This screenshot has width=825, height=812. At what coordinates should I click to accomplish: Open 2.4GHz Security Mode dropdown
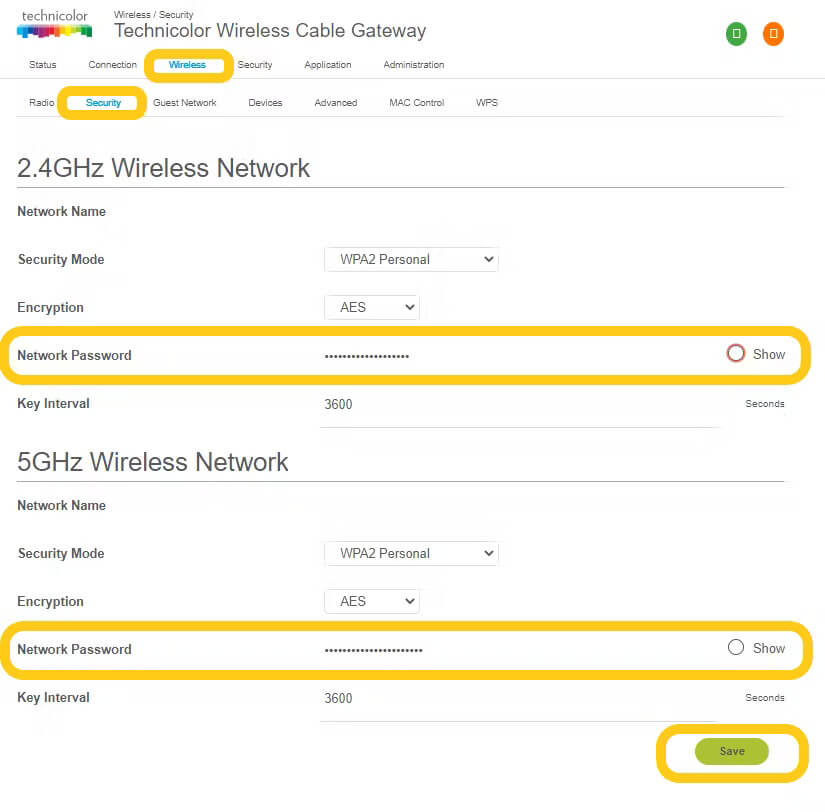click(x=411, y=259)
